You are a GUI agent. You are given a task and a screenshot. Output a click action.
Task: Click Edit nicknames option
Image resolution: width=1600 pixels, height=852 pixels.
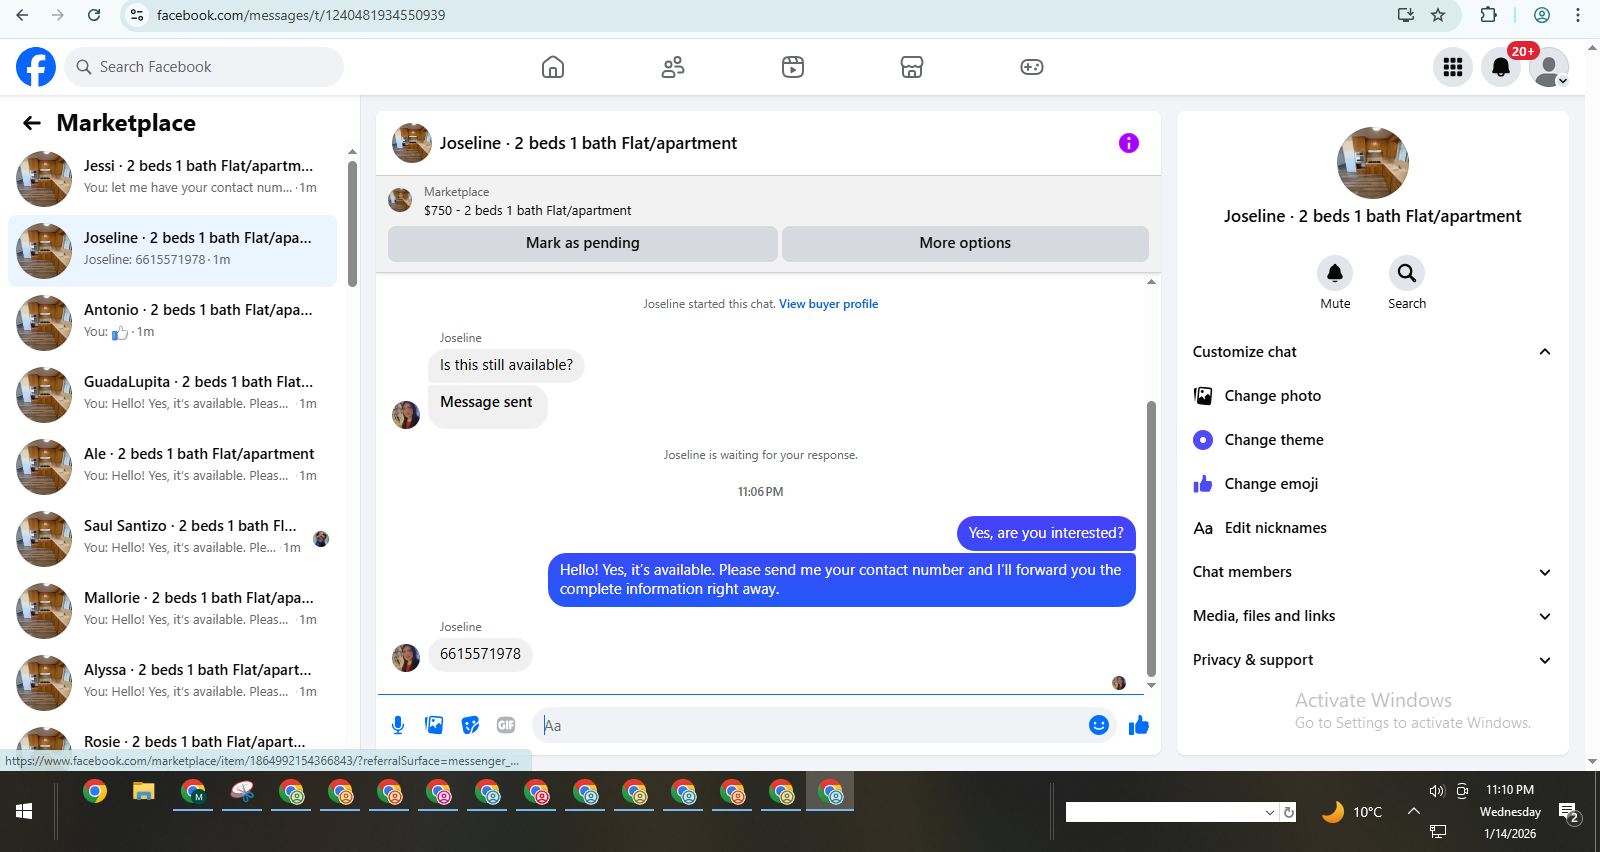coord(1372,528)
